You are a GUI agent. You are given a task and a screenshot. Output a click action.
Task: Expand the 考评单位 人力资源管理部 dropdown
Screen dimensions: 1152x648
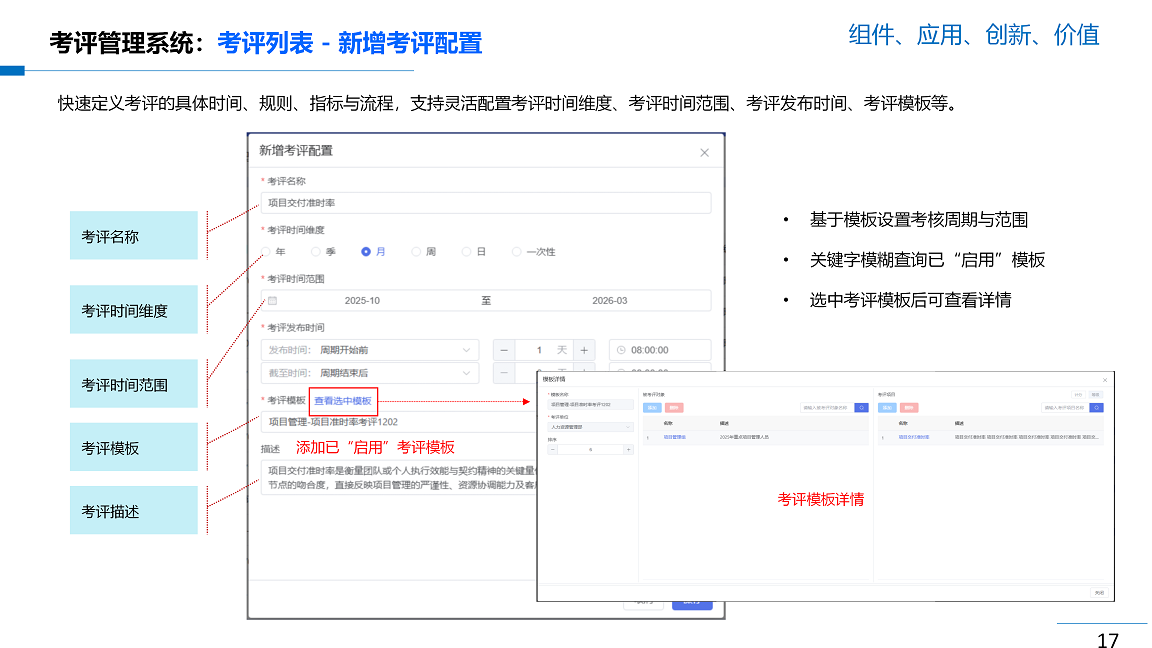click(590, 427)
